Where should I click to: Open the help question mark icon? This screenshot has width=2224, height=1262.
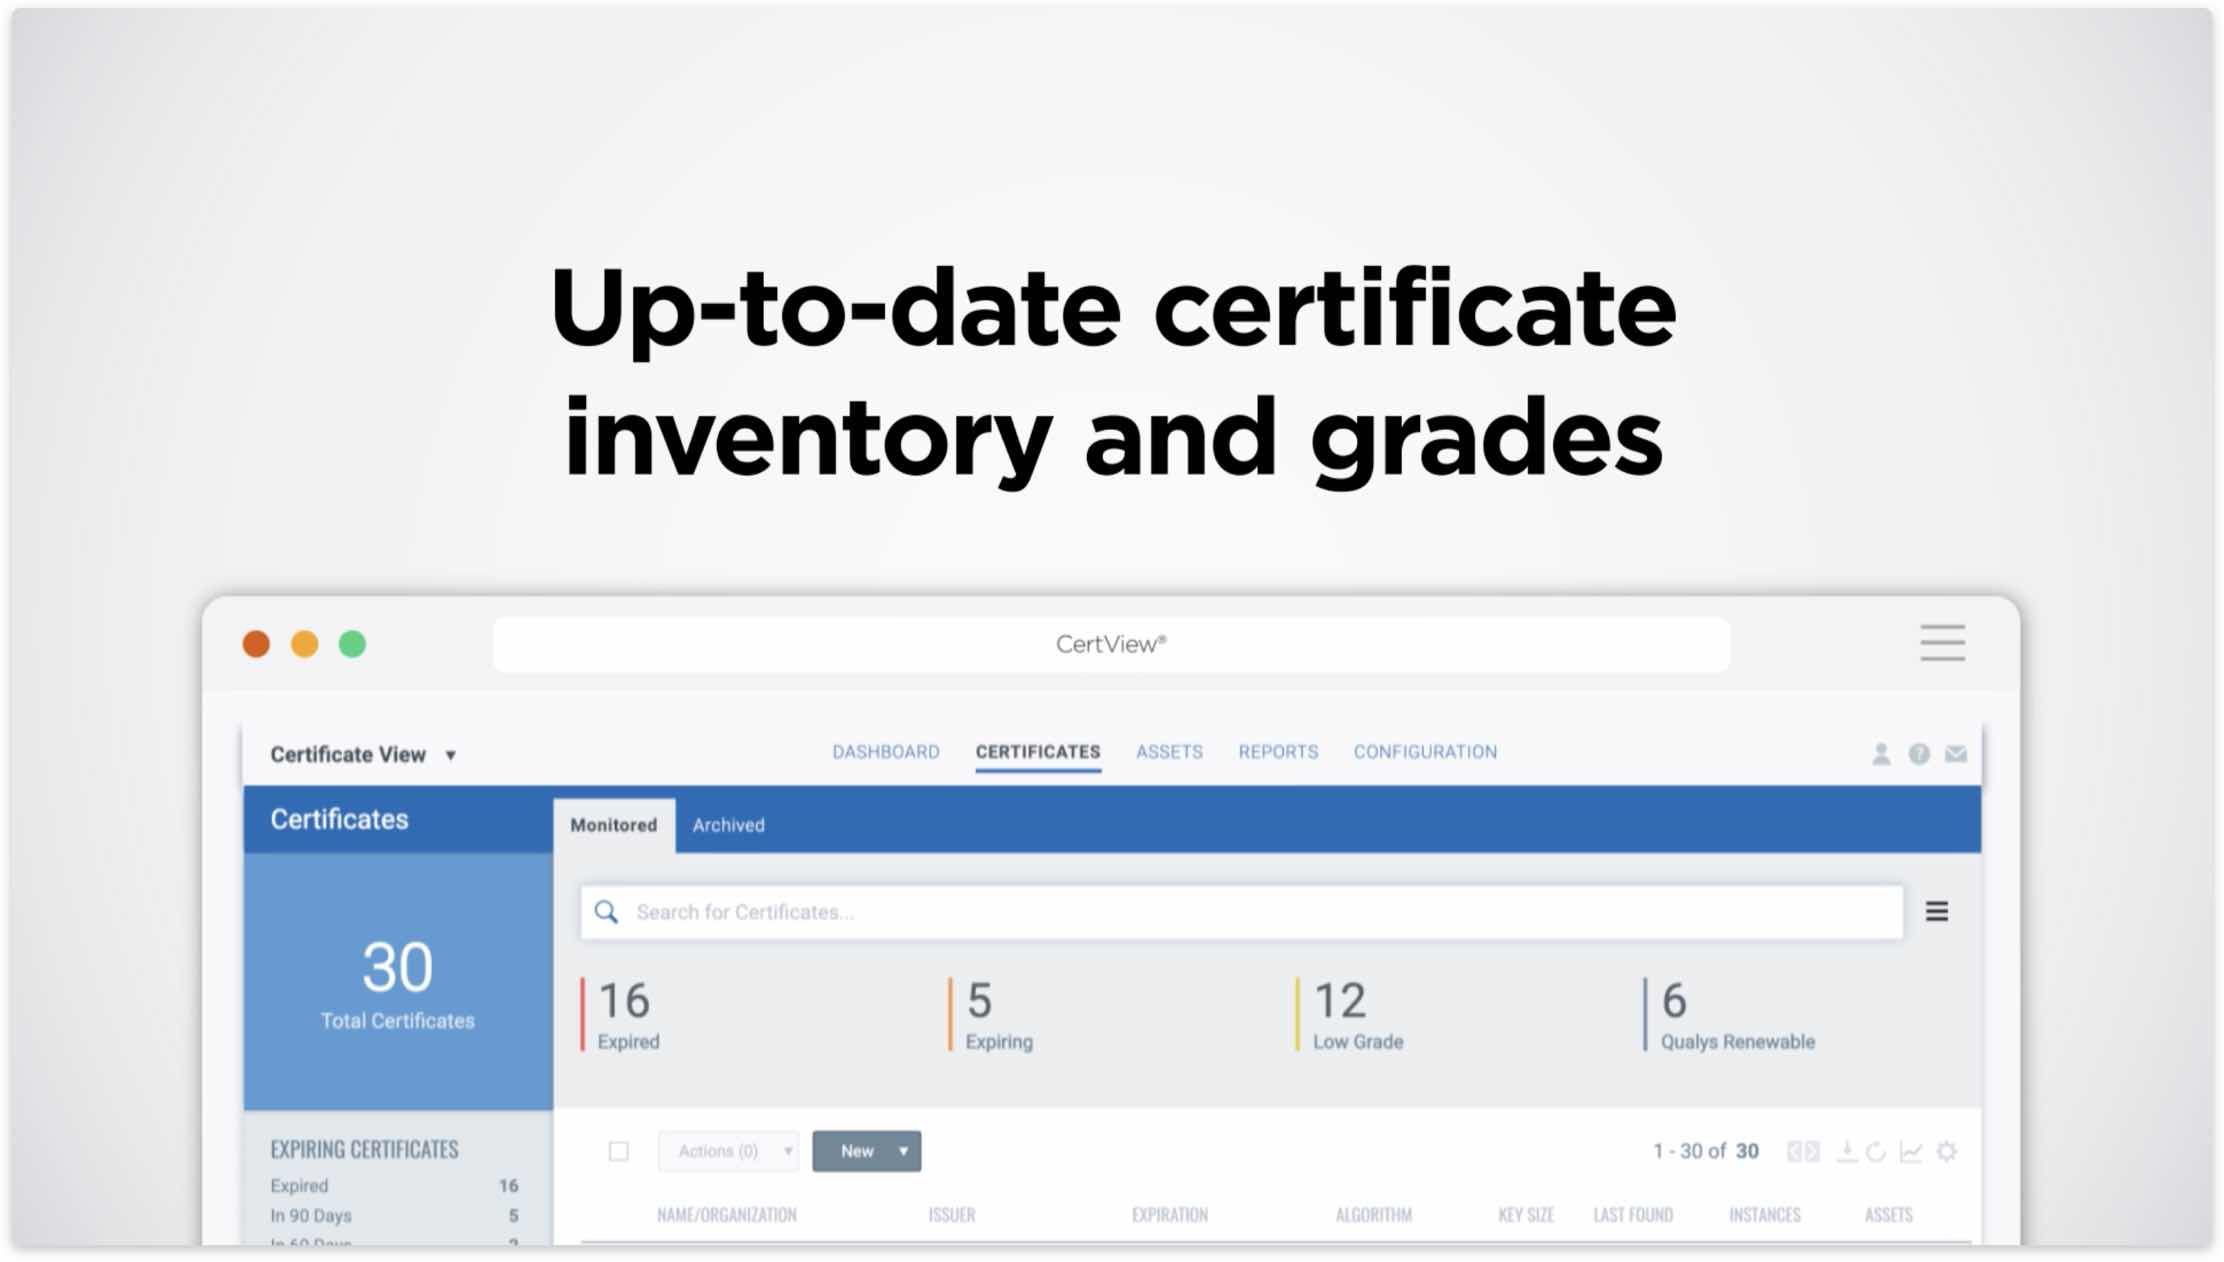click(1918, 754)
